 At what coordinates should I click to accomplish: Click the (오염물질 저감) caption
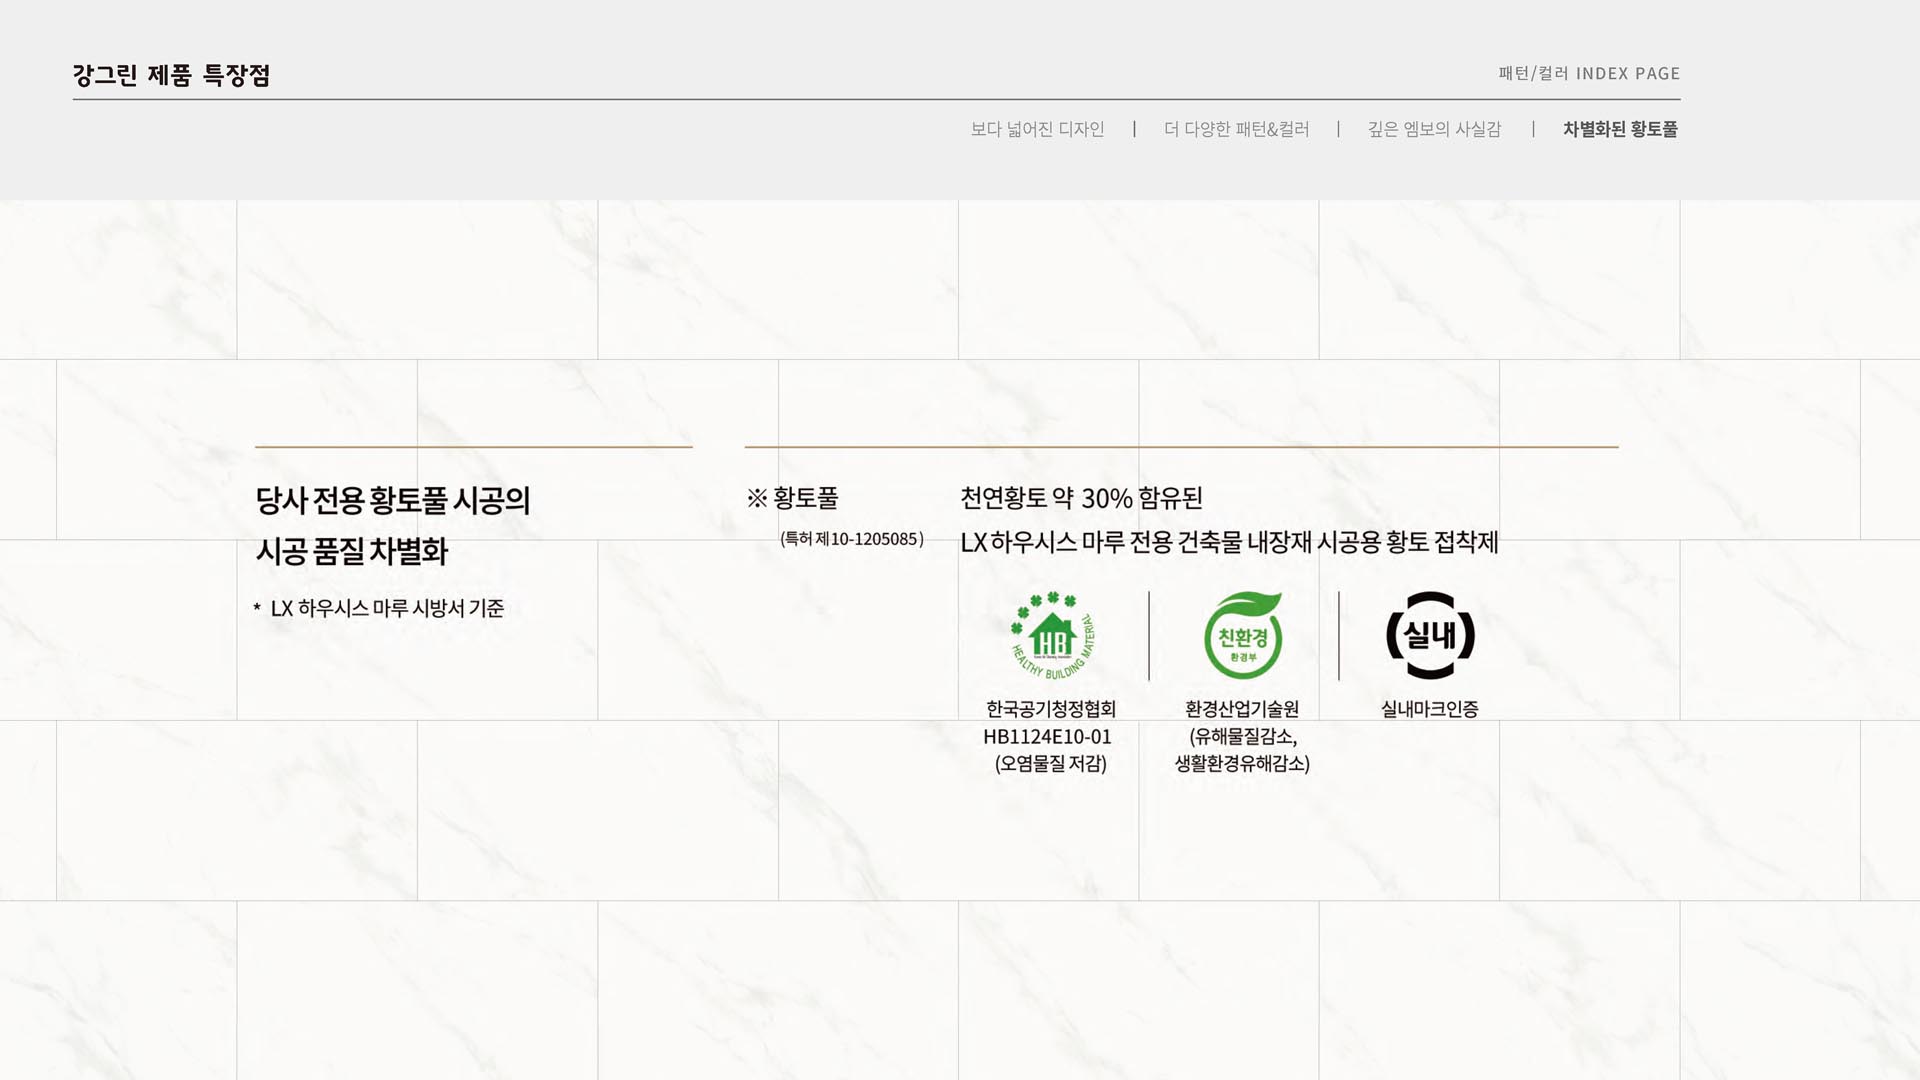point(1051,764)
